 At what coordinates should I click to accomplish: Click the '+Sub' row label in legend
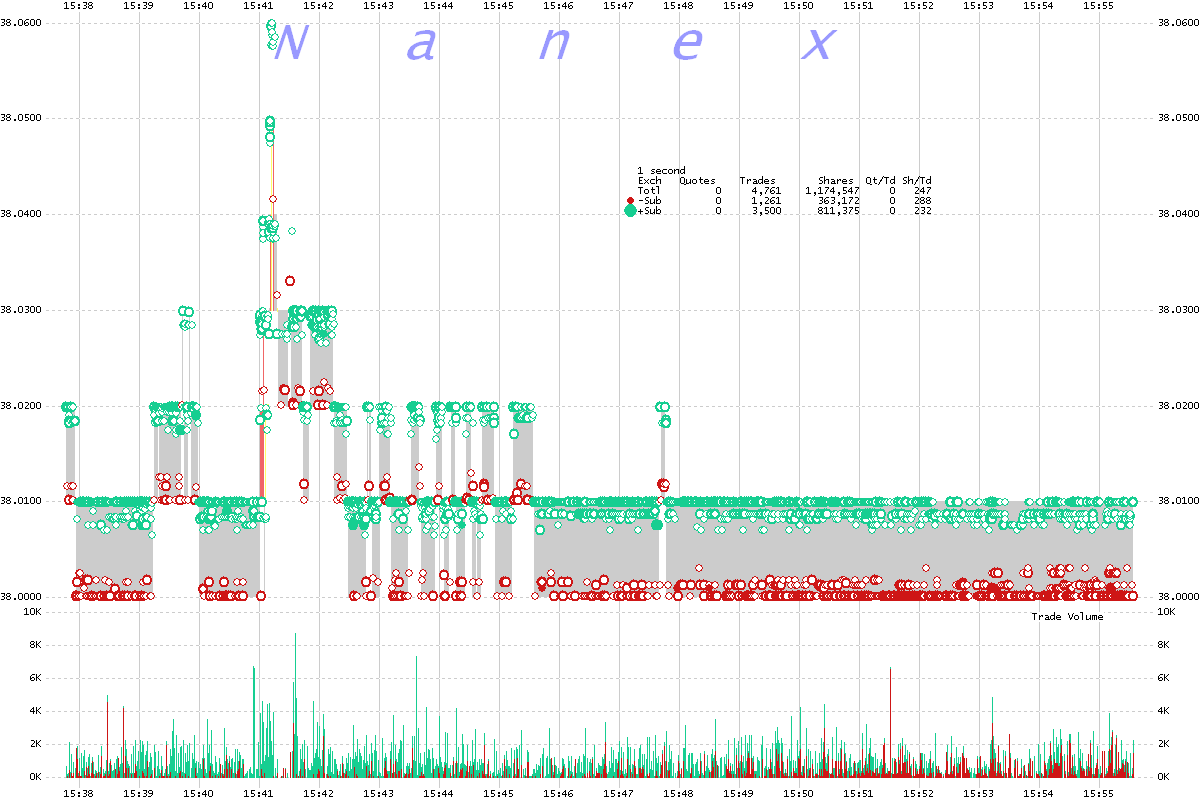click(x=649, y=211)
